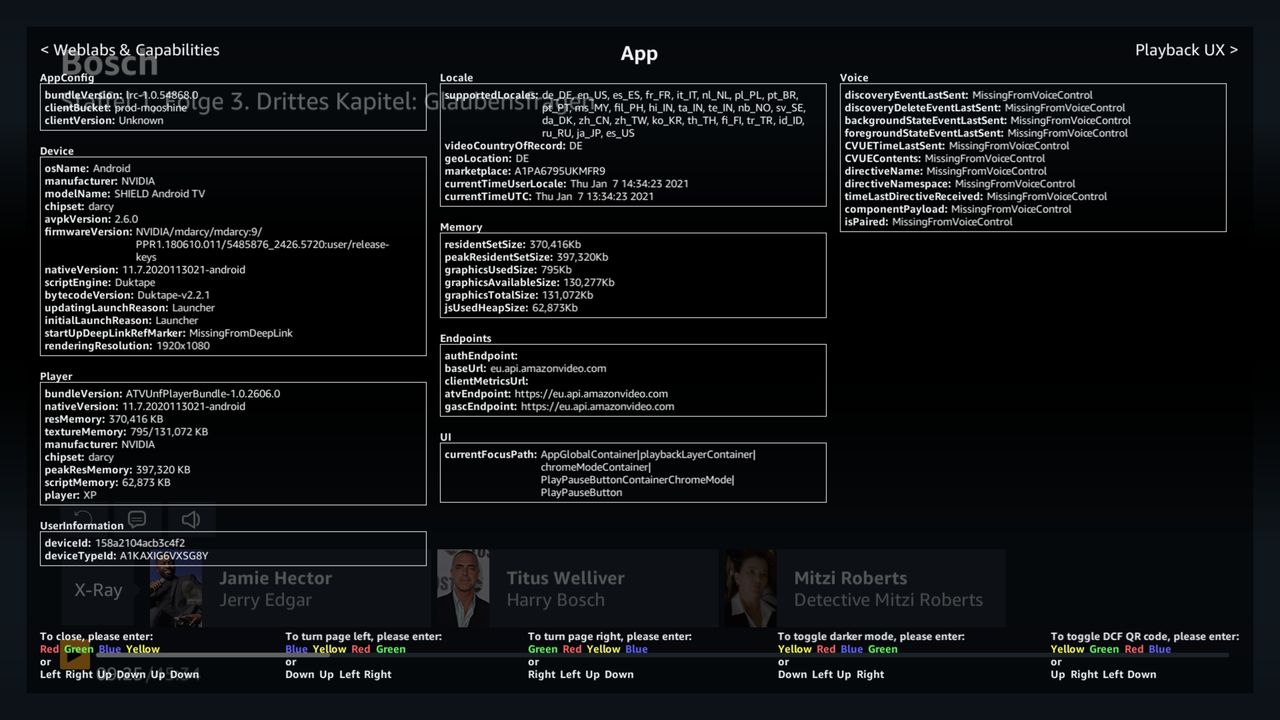The height and width of the screenshot is (720, 1280).
Task: Click the currentTimeUTC value
Action: tap(595, 197)
